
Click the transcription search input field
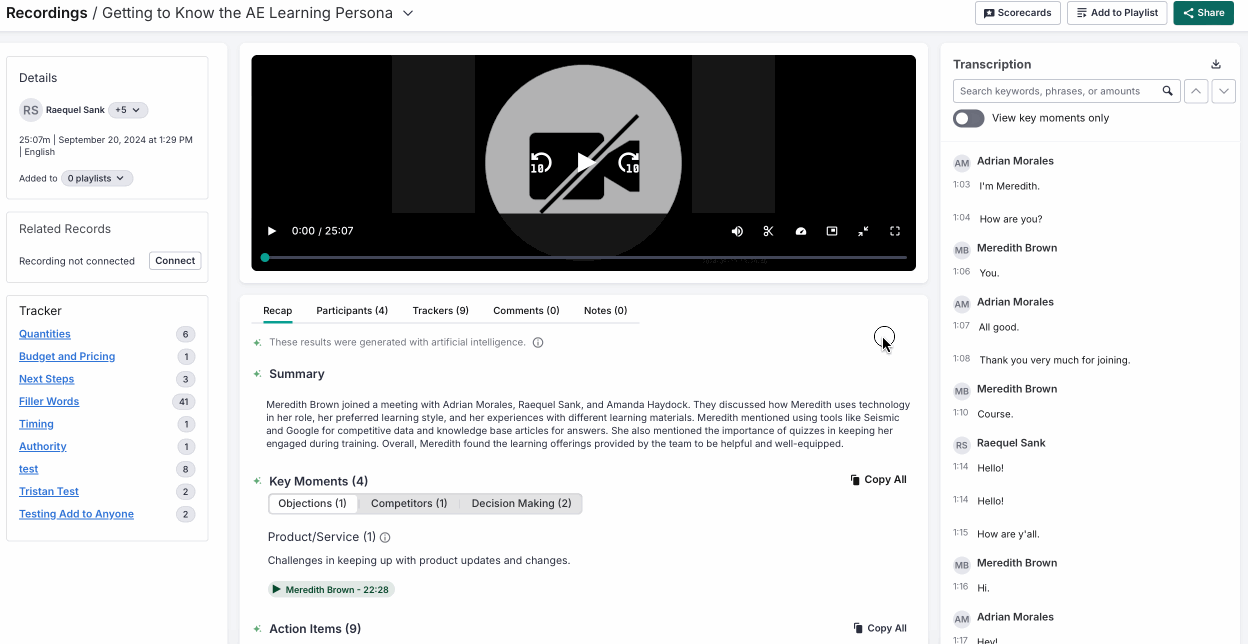(x=1050, y=90)
